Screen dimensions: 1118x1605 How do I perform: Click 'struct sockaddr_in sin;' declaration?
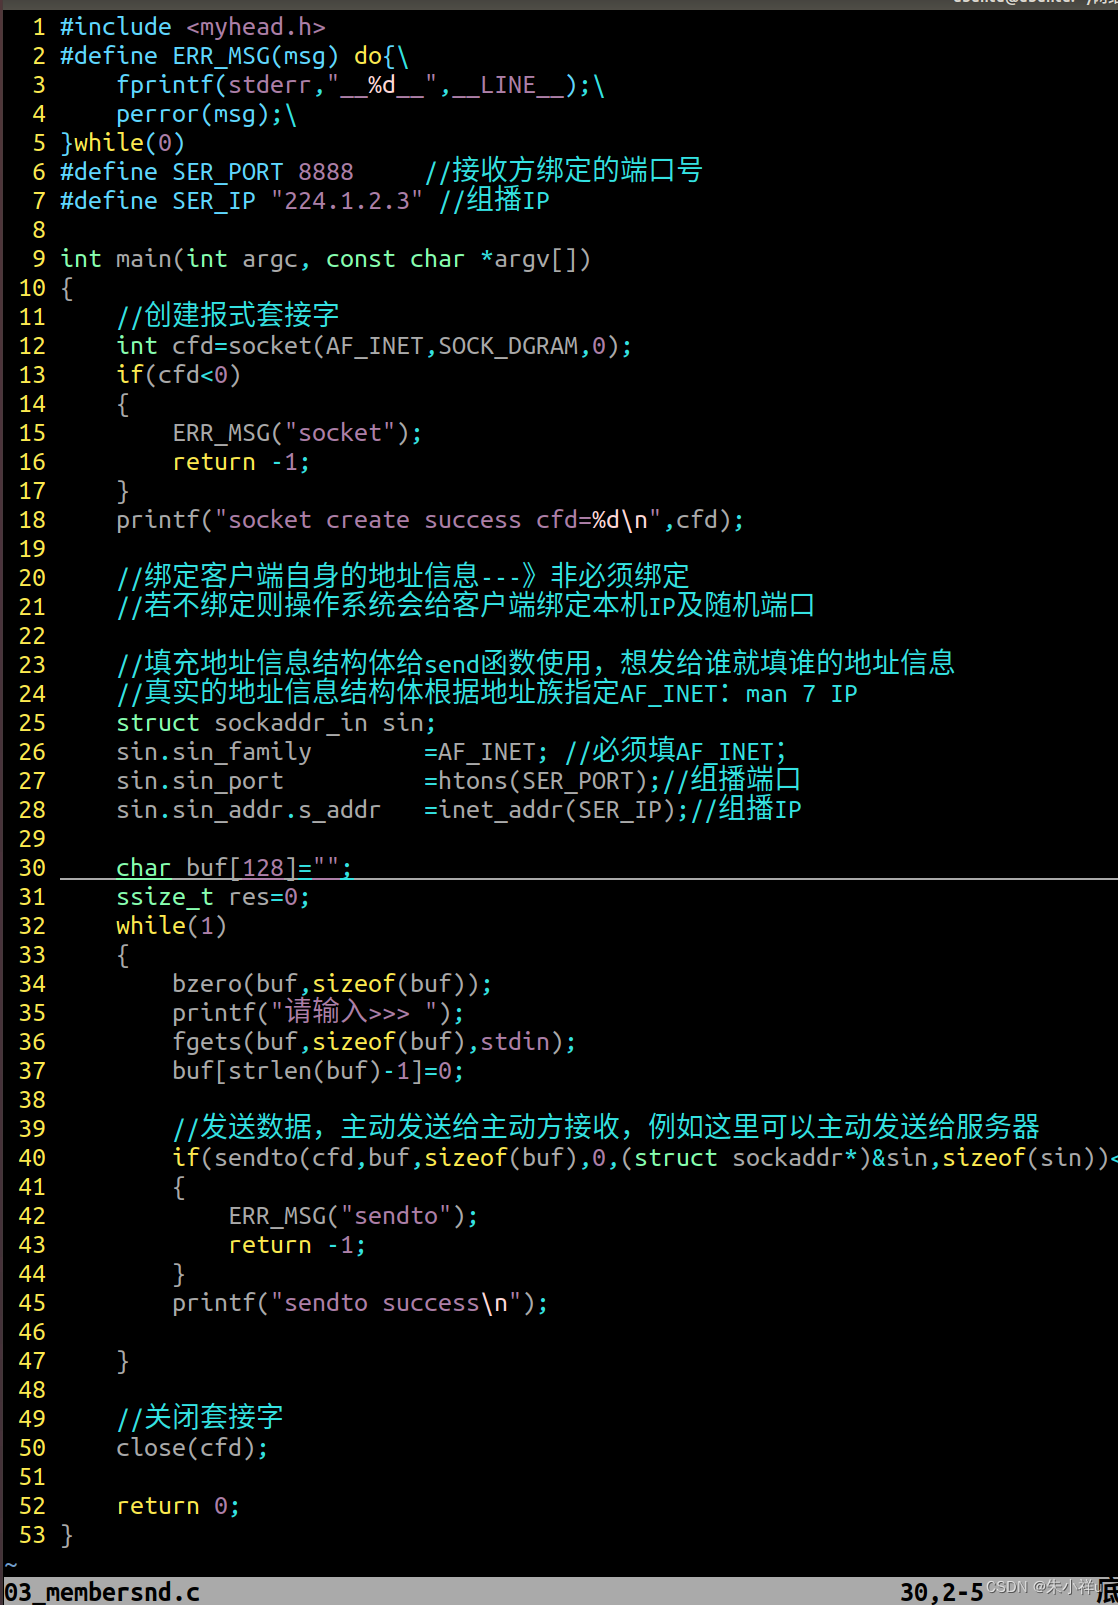(276, 723)
